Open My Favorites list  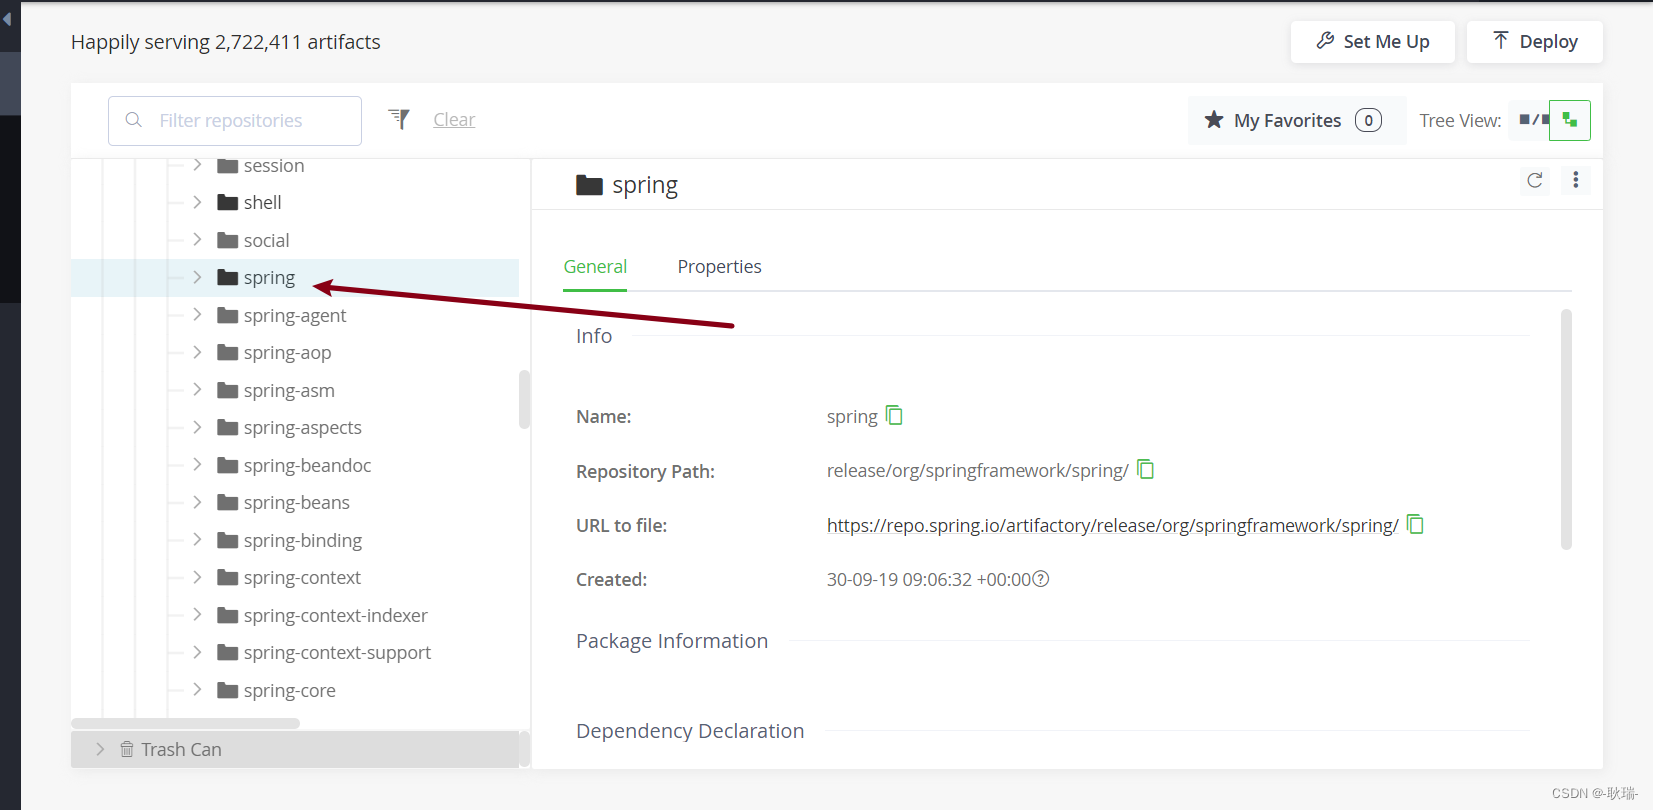click(x=1297, y=120)
